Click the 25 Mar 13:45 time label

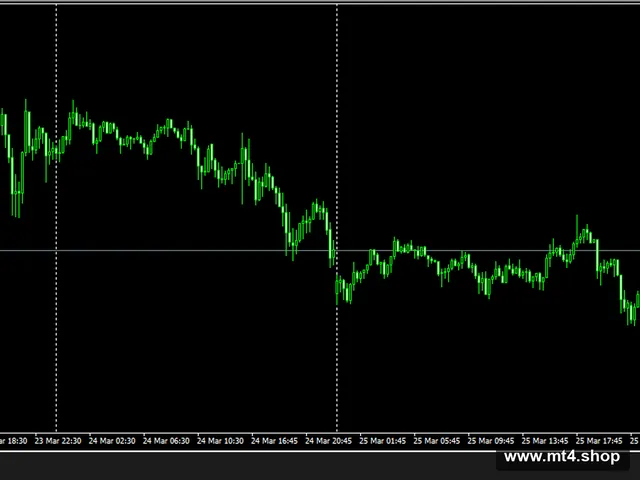pos(545,441)
